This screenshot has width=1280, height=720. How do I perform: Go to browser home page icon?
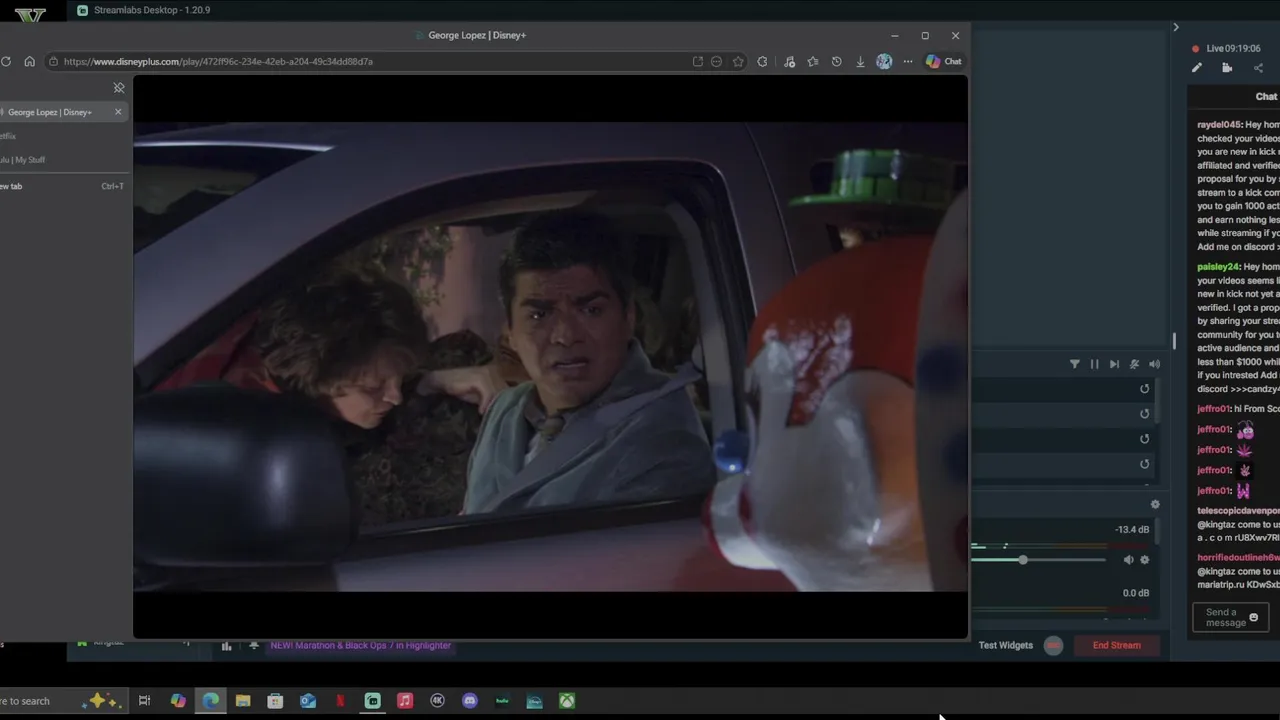(x=29, y=61)
